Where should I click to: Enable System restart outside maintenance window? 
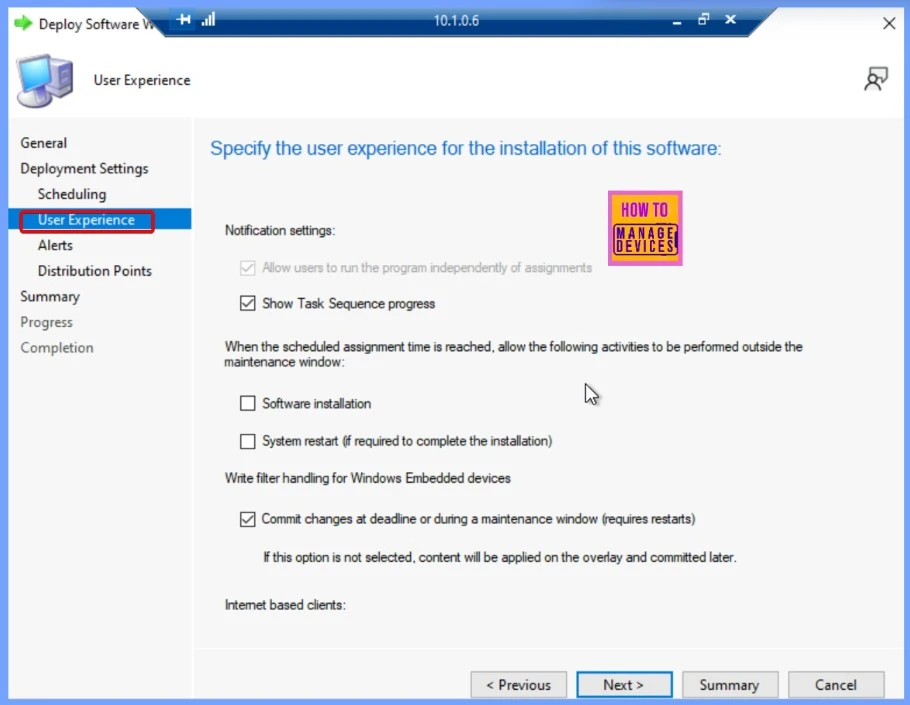point(248,442)
